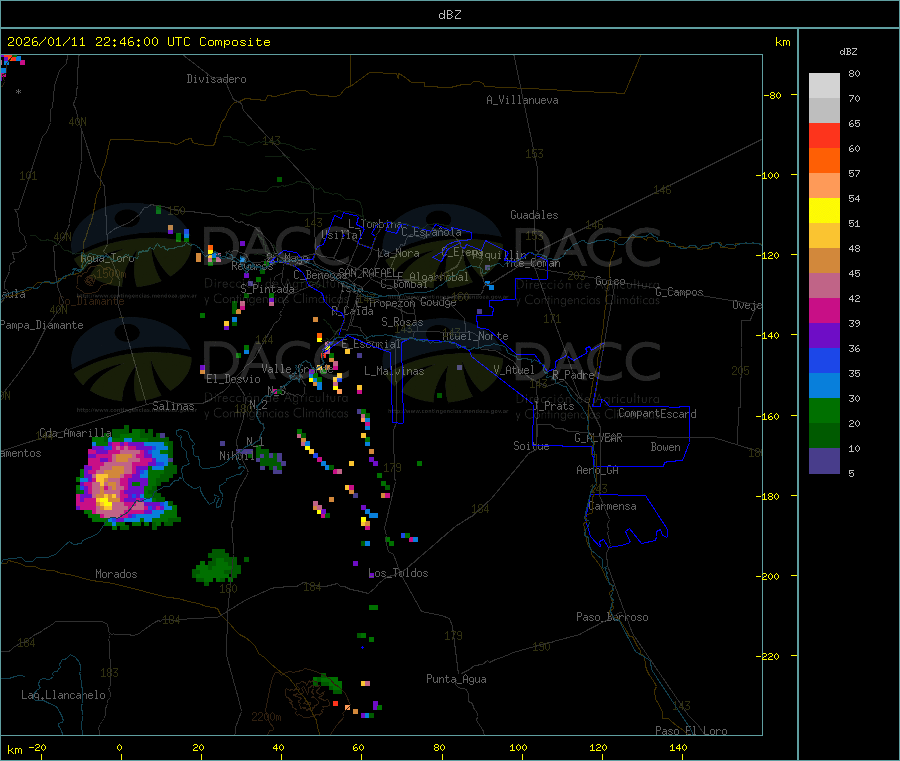900x761 pixels.
Task: Click the 'Punta_Agua' label
Action: 456,679
